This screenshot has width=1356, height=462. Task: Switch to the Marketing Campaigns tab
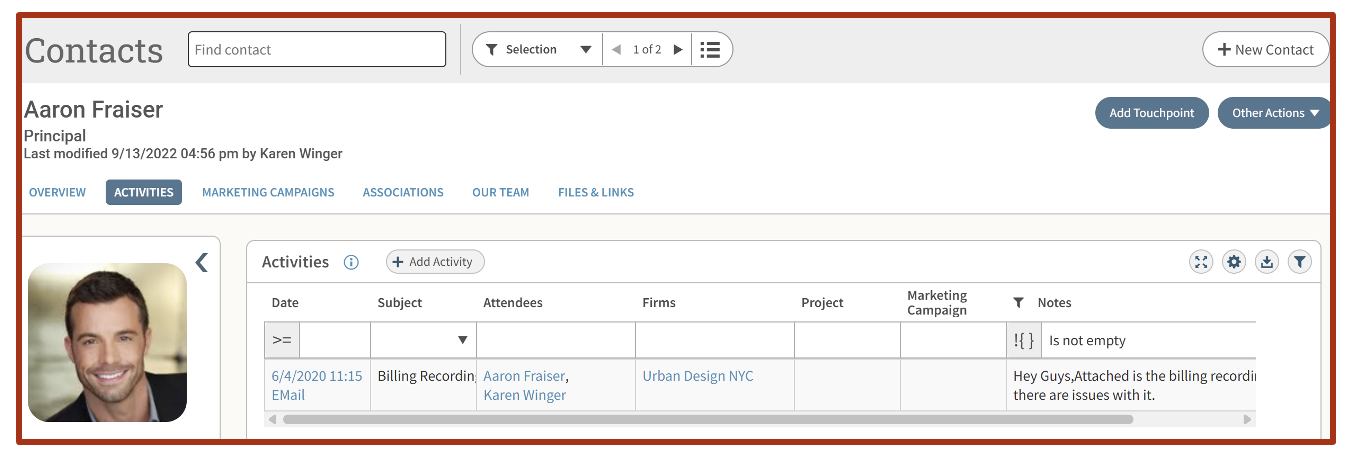coord(268,192)
